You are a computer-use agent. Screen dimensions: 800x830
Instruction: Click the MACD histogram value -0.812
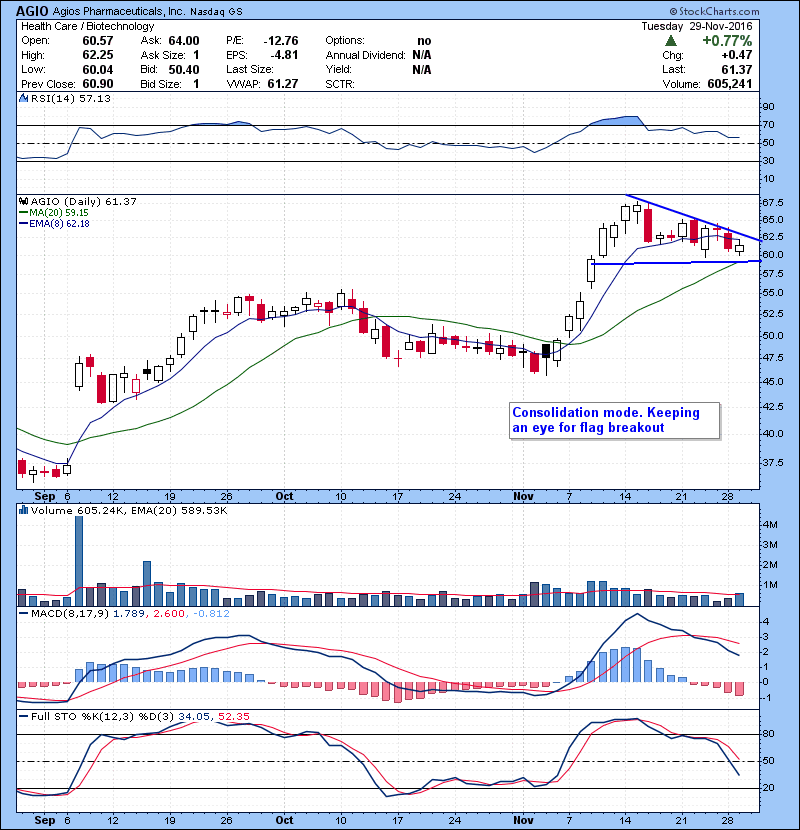pos(211,614)
